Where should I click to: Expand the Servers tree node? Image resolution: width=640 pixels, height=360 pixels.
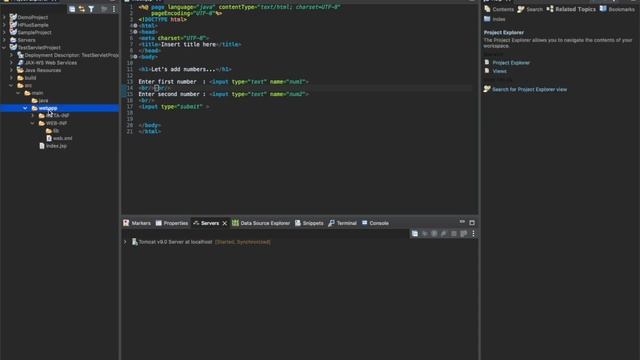tap(4, 40)
